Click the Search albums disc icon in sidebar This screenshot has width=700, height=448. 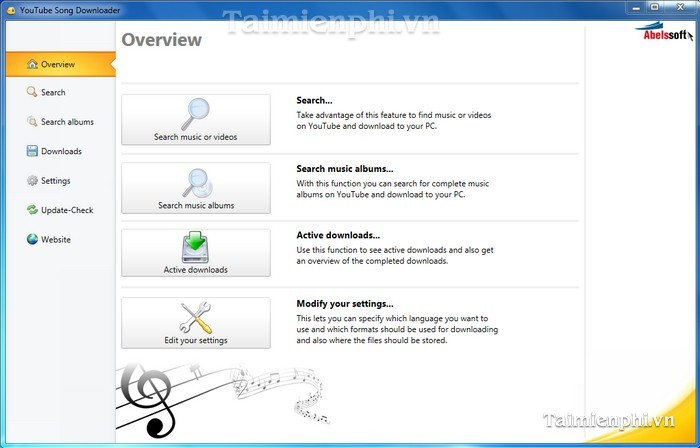pyautogui.click(x=32, y=121)
